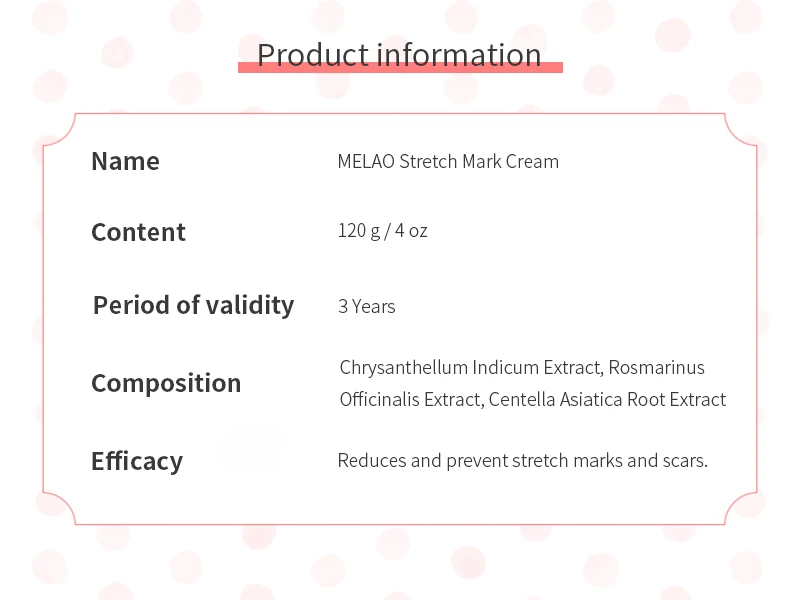800x600 pixels.
Task: Select the Name label
Action: click(x=125, y=161)
